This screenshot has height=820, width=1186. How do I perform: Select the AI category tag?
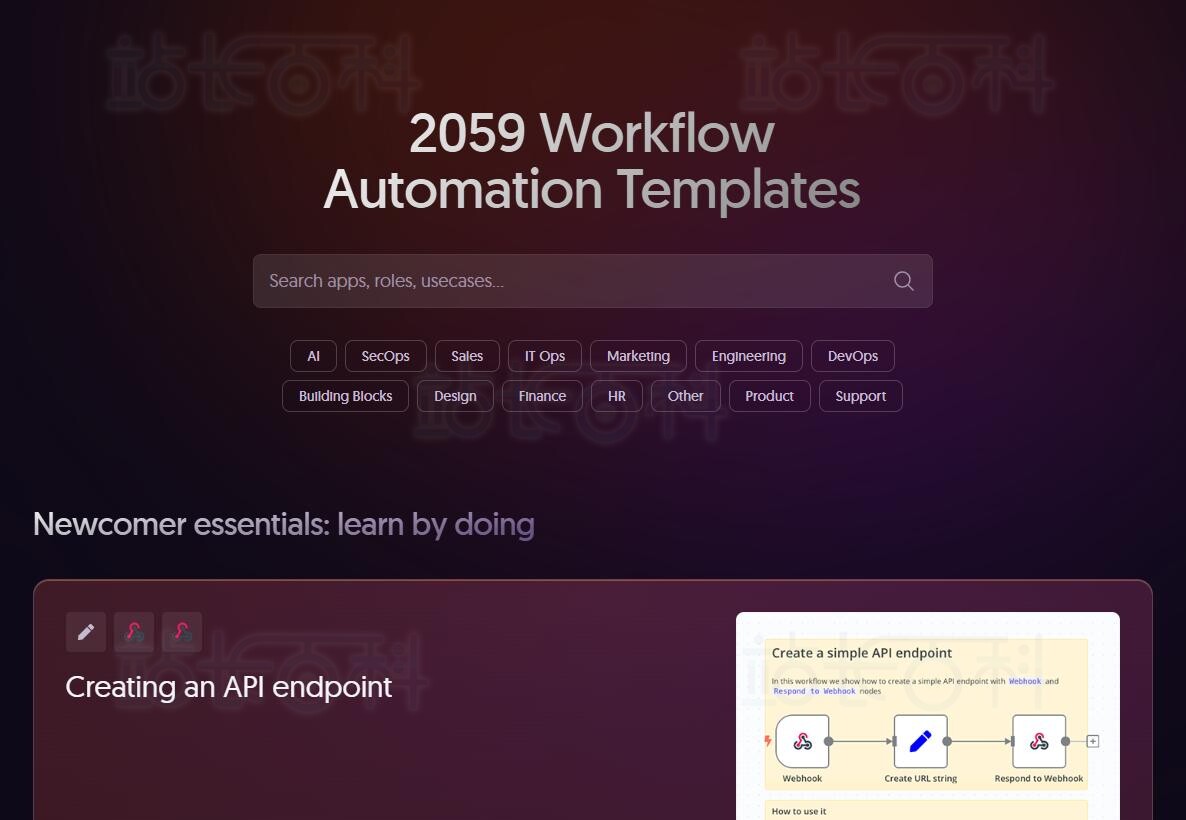pos(313,356)
